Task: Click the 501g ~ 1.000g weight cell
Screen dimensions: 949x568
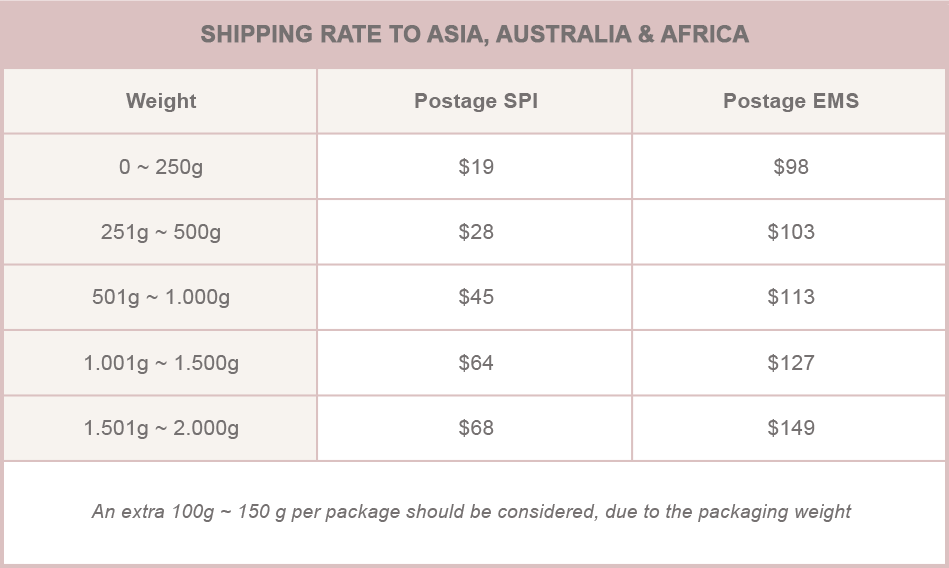Action: [x=160, y=297]
